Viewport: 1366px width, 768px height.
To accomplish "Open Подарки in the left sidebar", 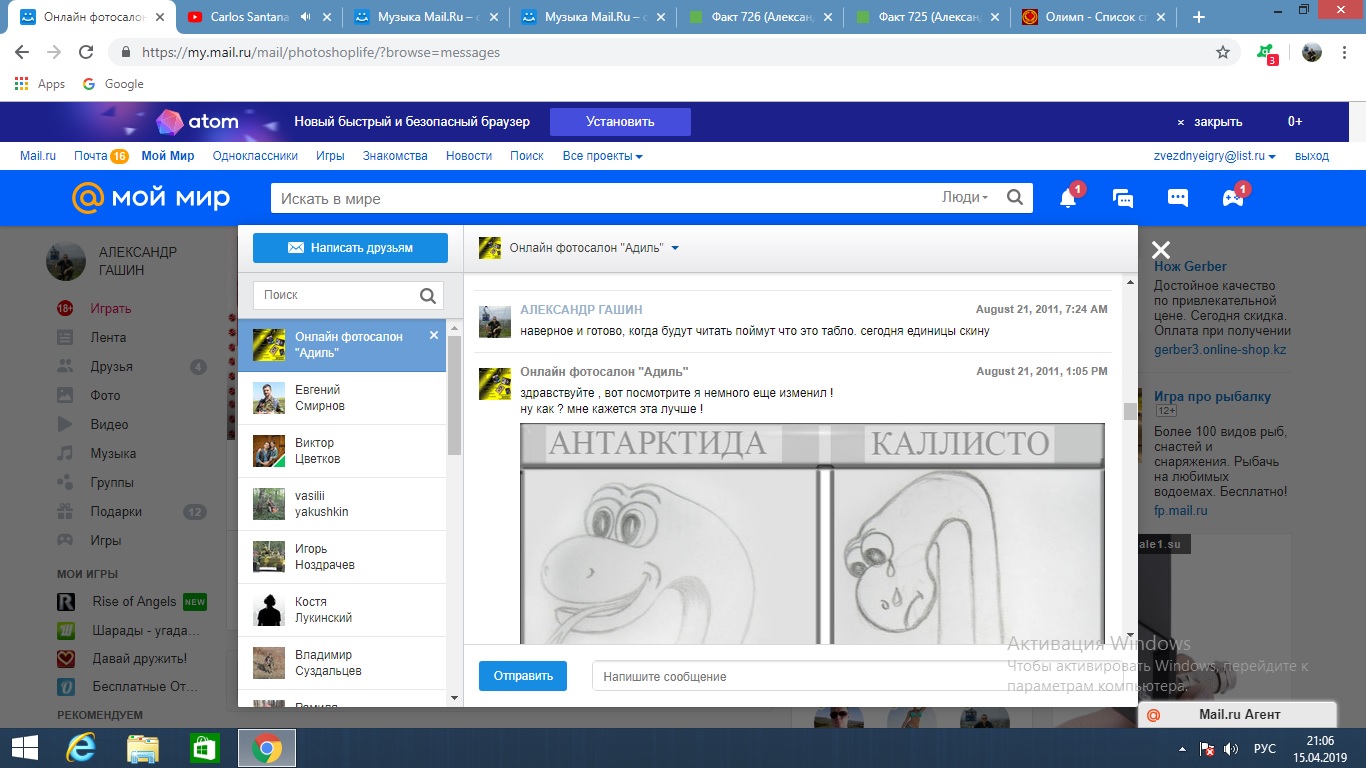I will point(116,512).
